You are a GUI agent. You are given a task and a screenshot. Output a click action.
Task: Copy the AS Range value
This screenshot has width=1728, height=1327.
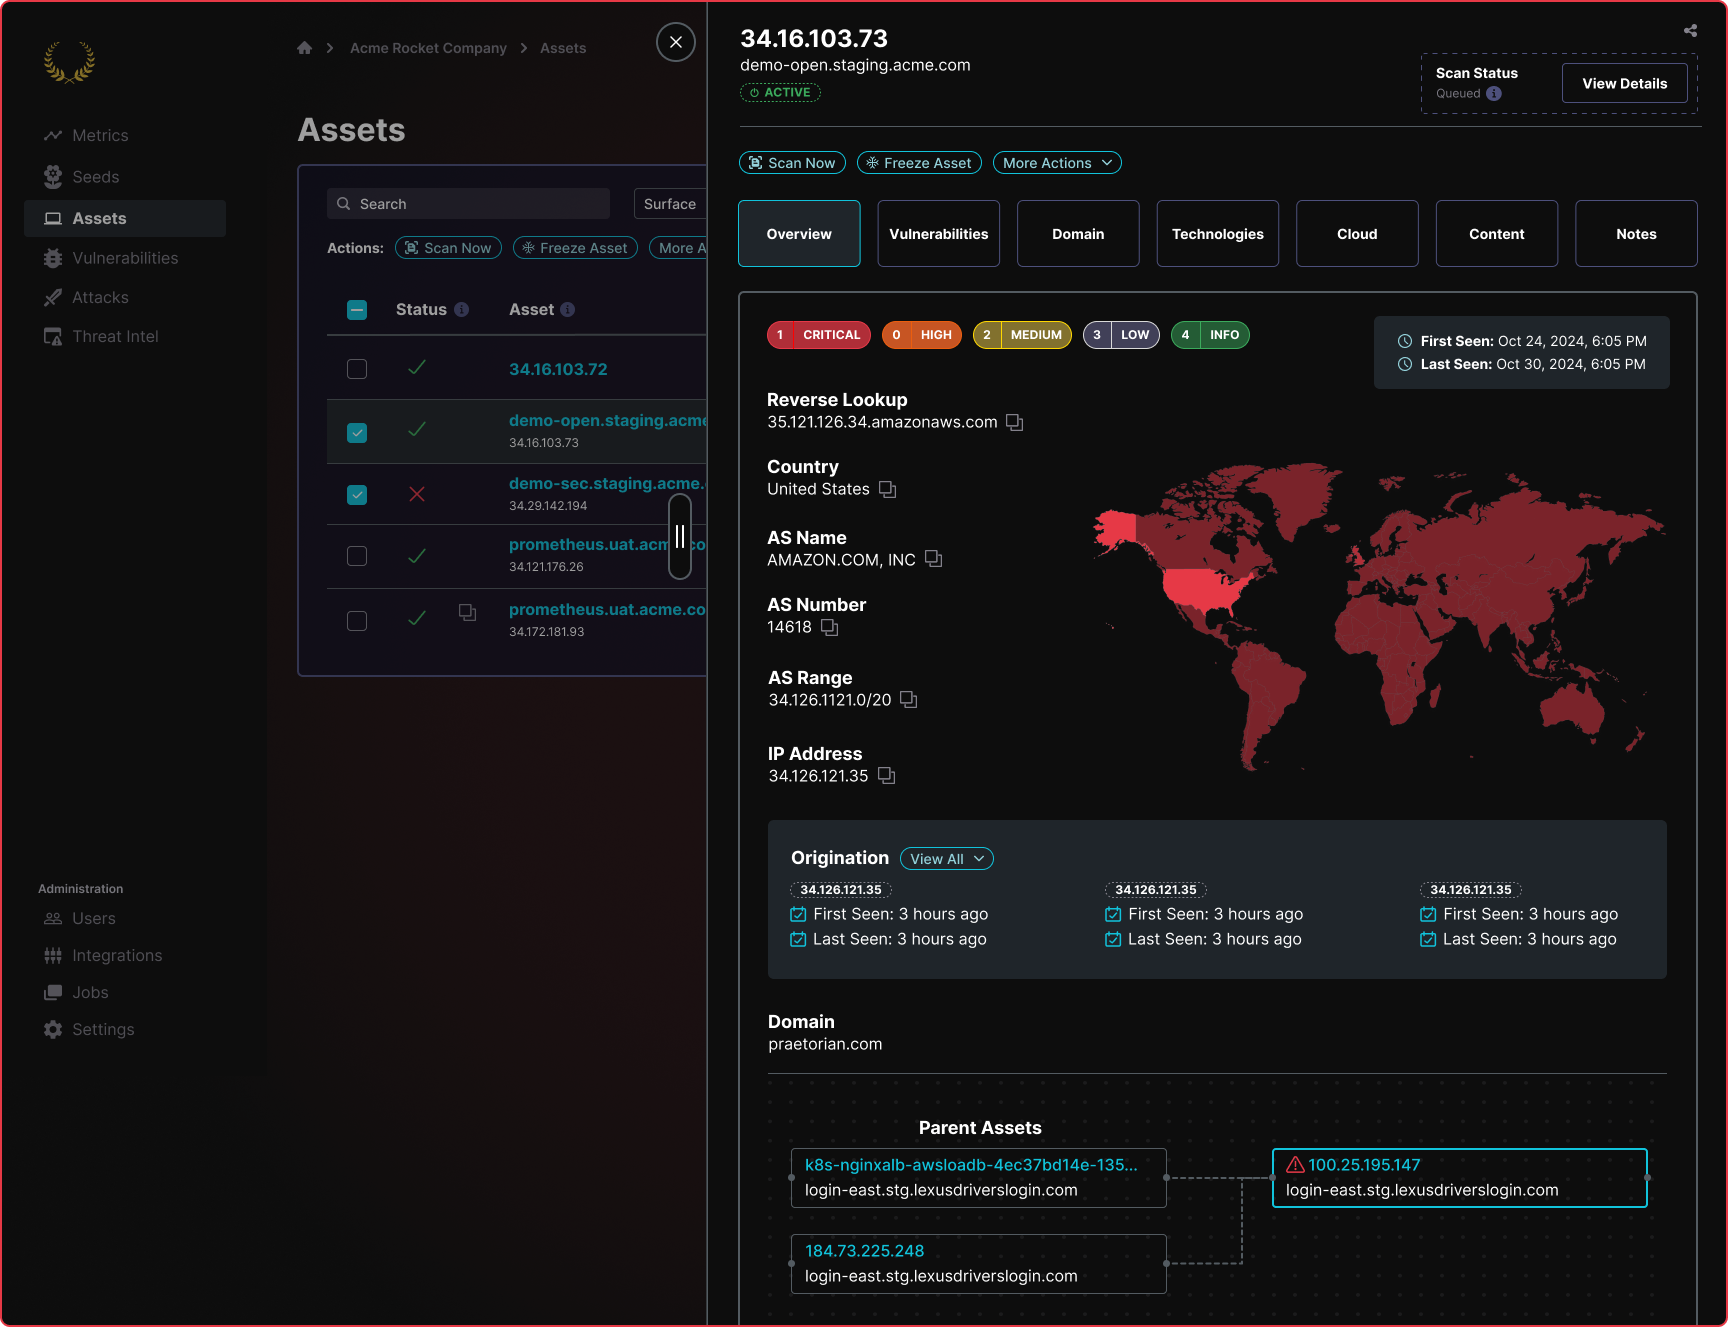point(908,700)
